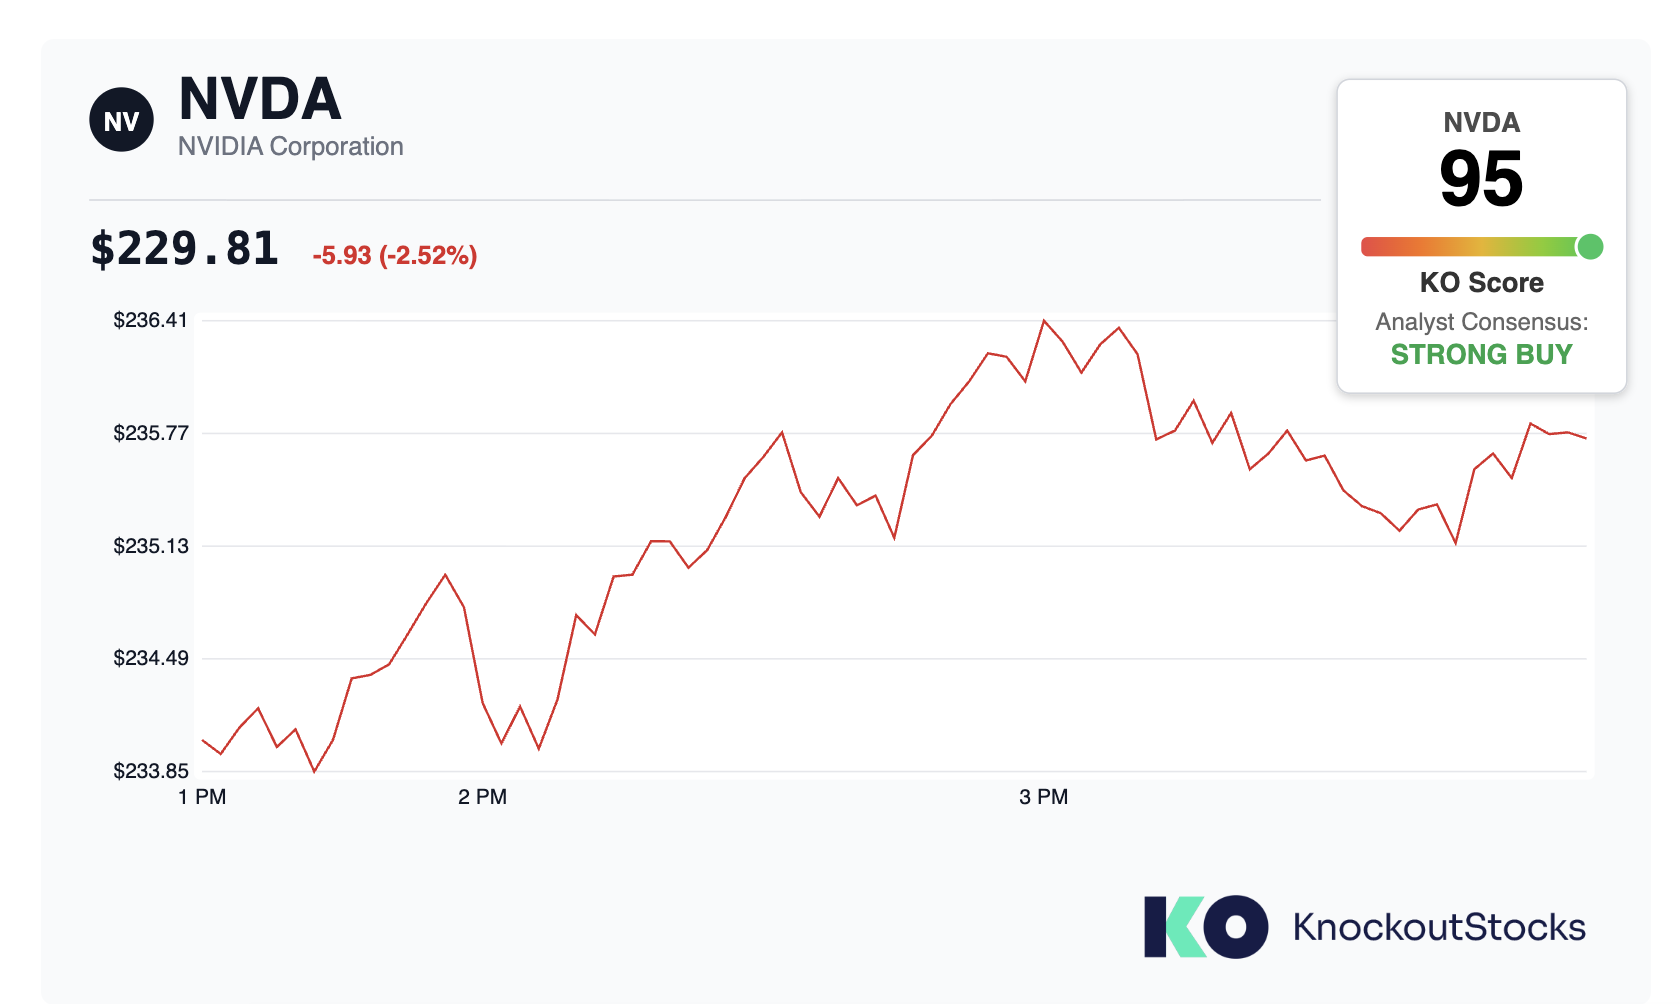Screen dimensions: 1680x1004
Task: Click the $235.13 y-axis label
Action: pos(150,546)
